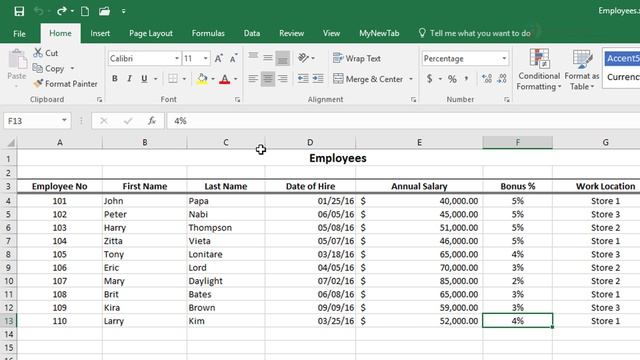Switch to the Review tab
Screen dimensions: 640x360
[291, 33]
